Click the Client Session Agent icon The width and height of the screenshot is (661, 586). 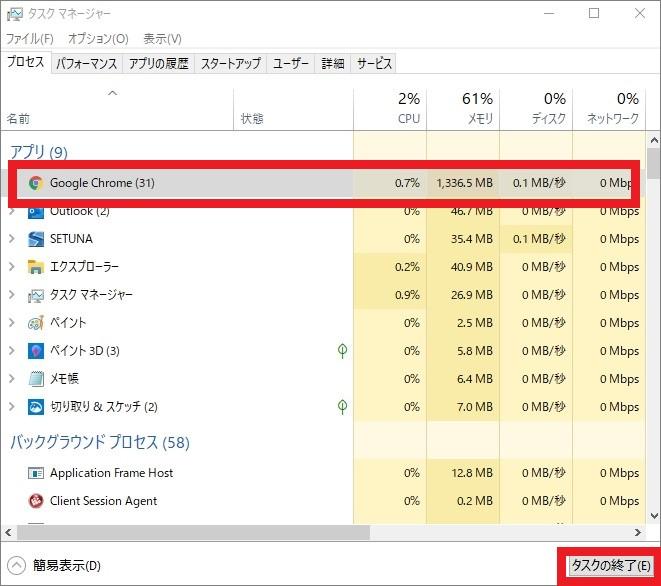click(x=36, y=501)
